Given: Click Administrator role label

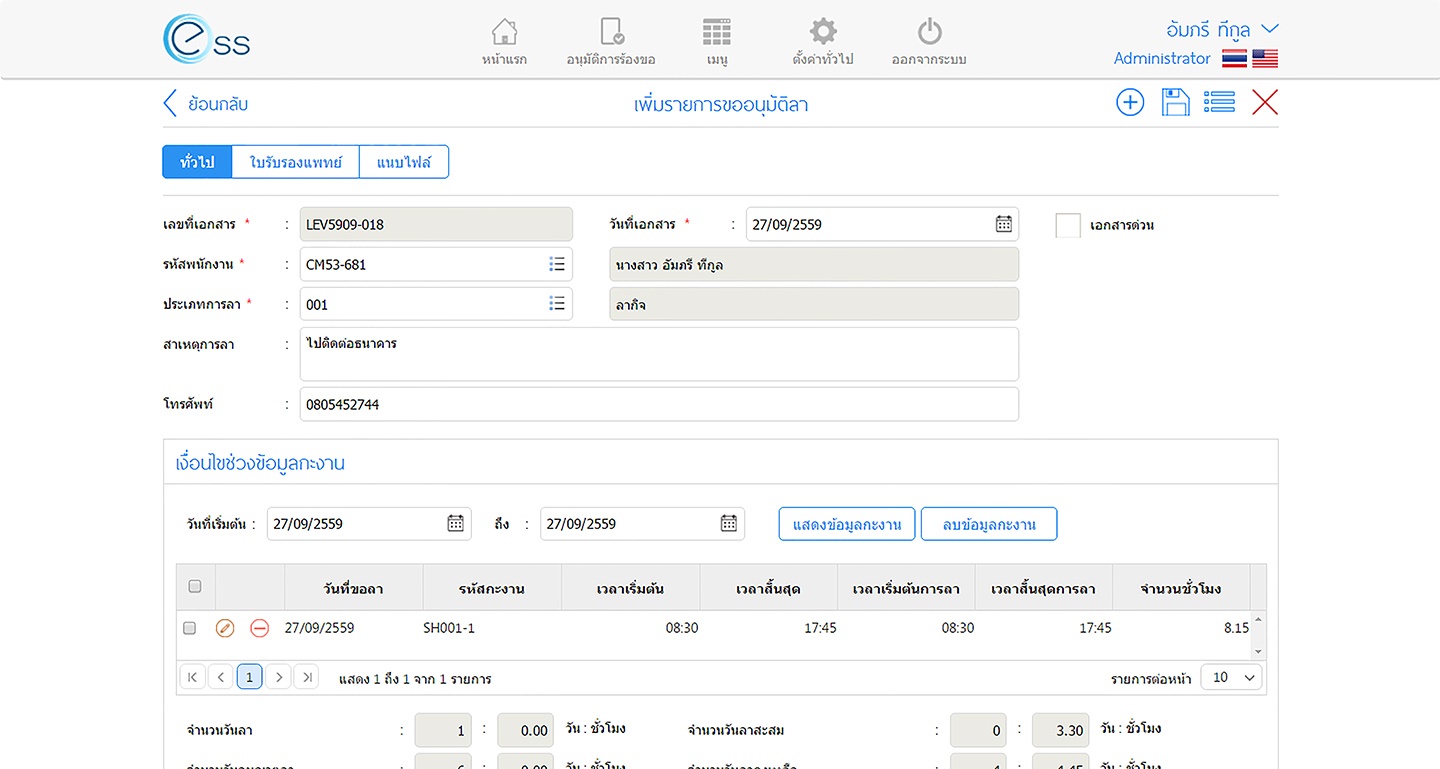Looking at the screenshot, I should 1162,59.
